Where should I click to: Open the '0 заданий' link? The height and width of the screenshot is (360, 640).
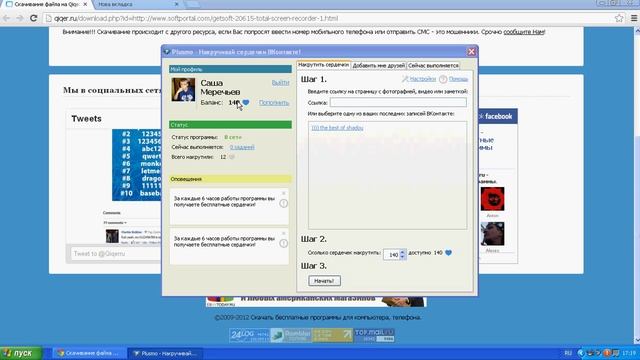[x=242, y=147]
